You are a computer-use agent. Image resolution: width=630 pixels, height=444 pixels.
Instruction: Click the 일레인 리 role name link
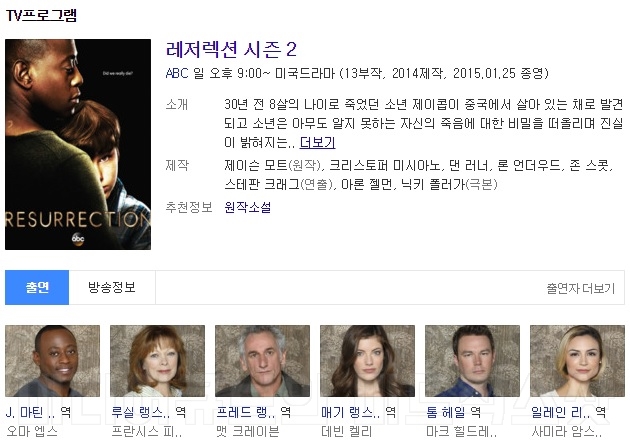pyautogui.click(x=560, y=412)
